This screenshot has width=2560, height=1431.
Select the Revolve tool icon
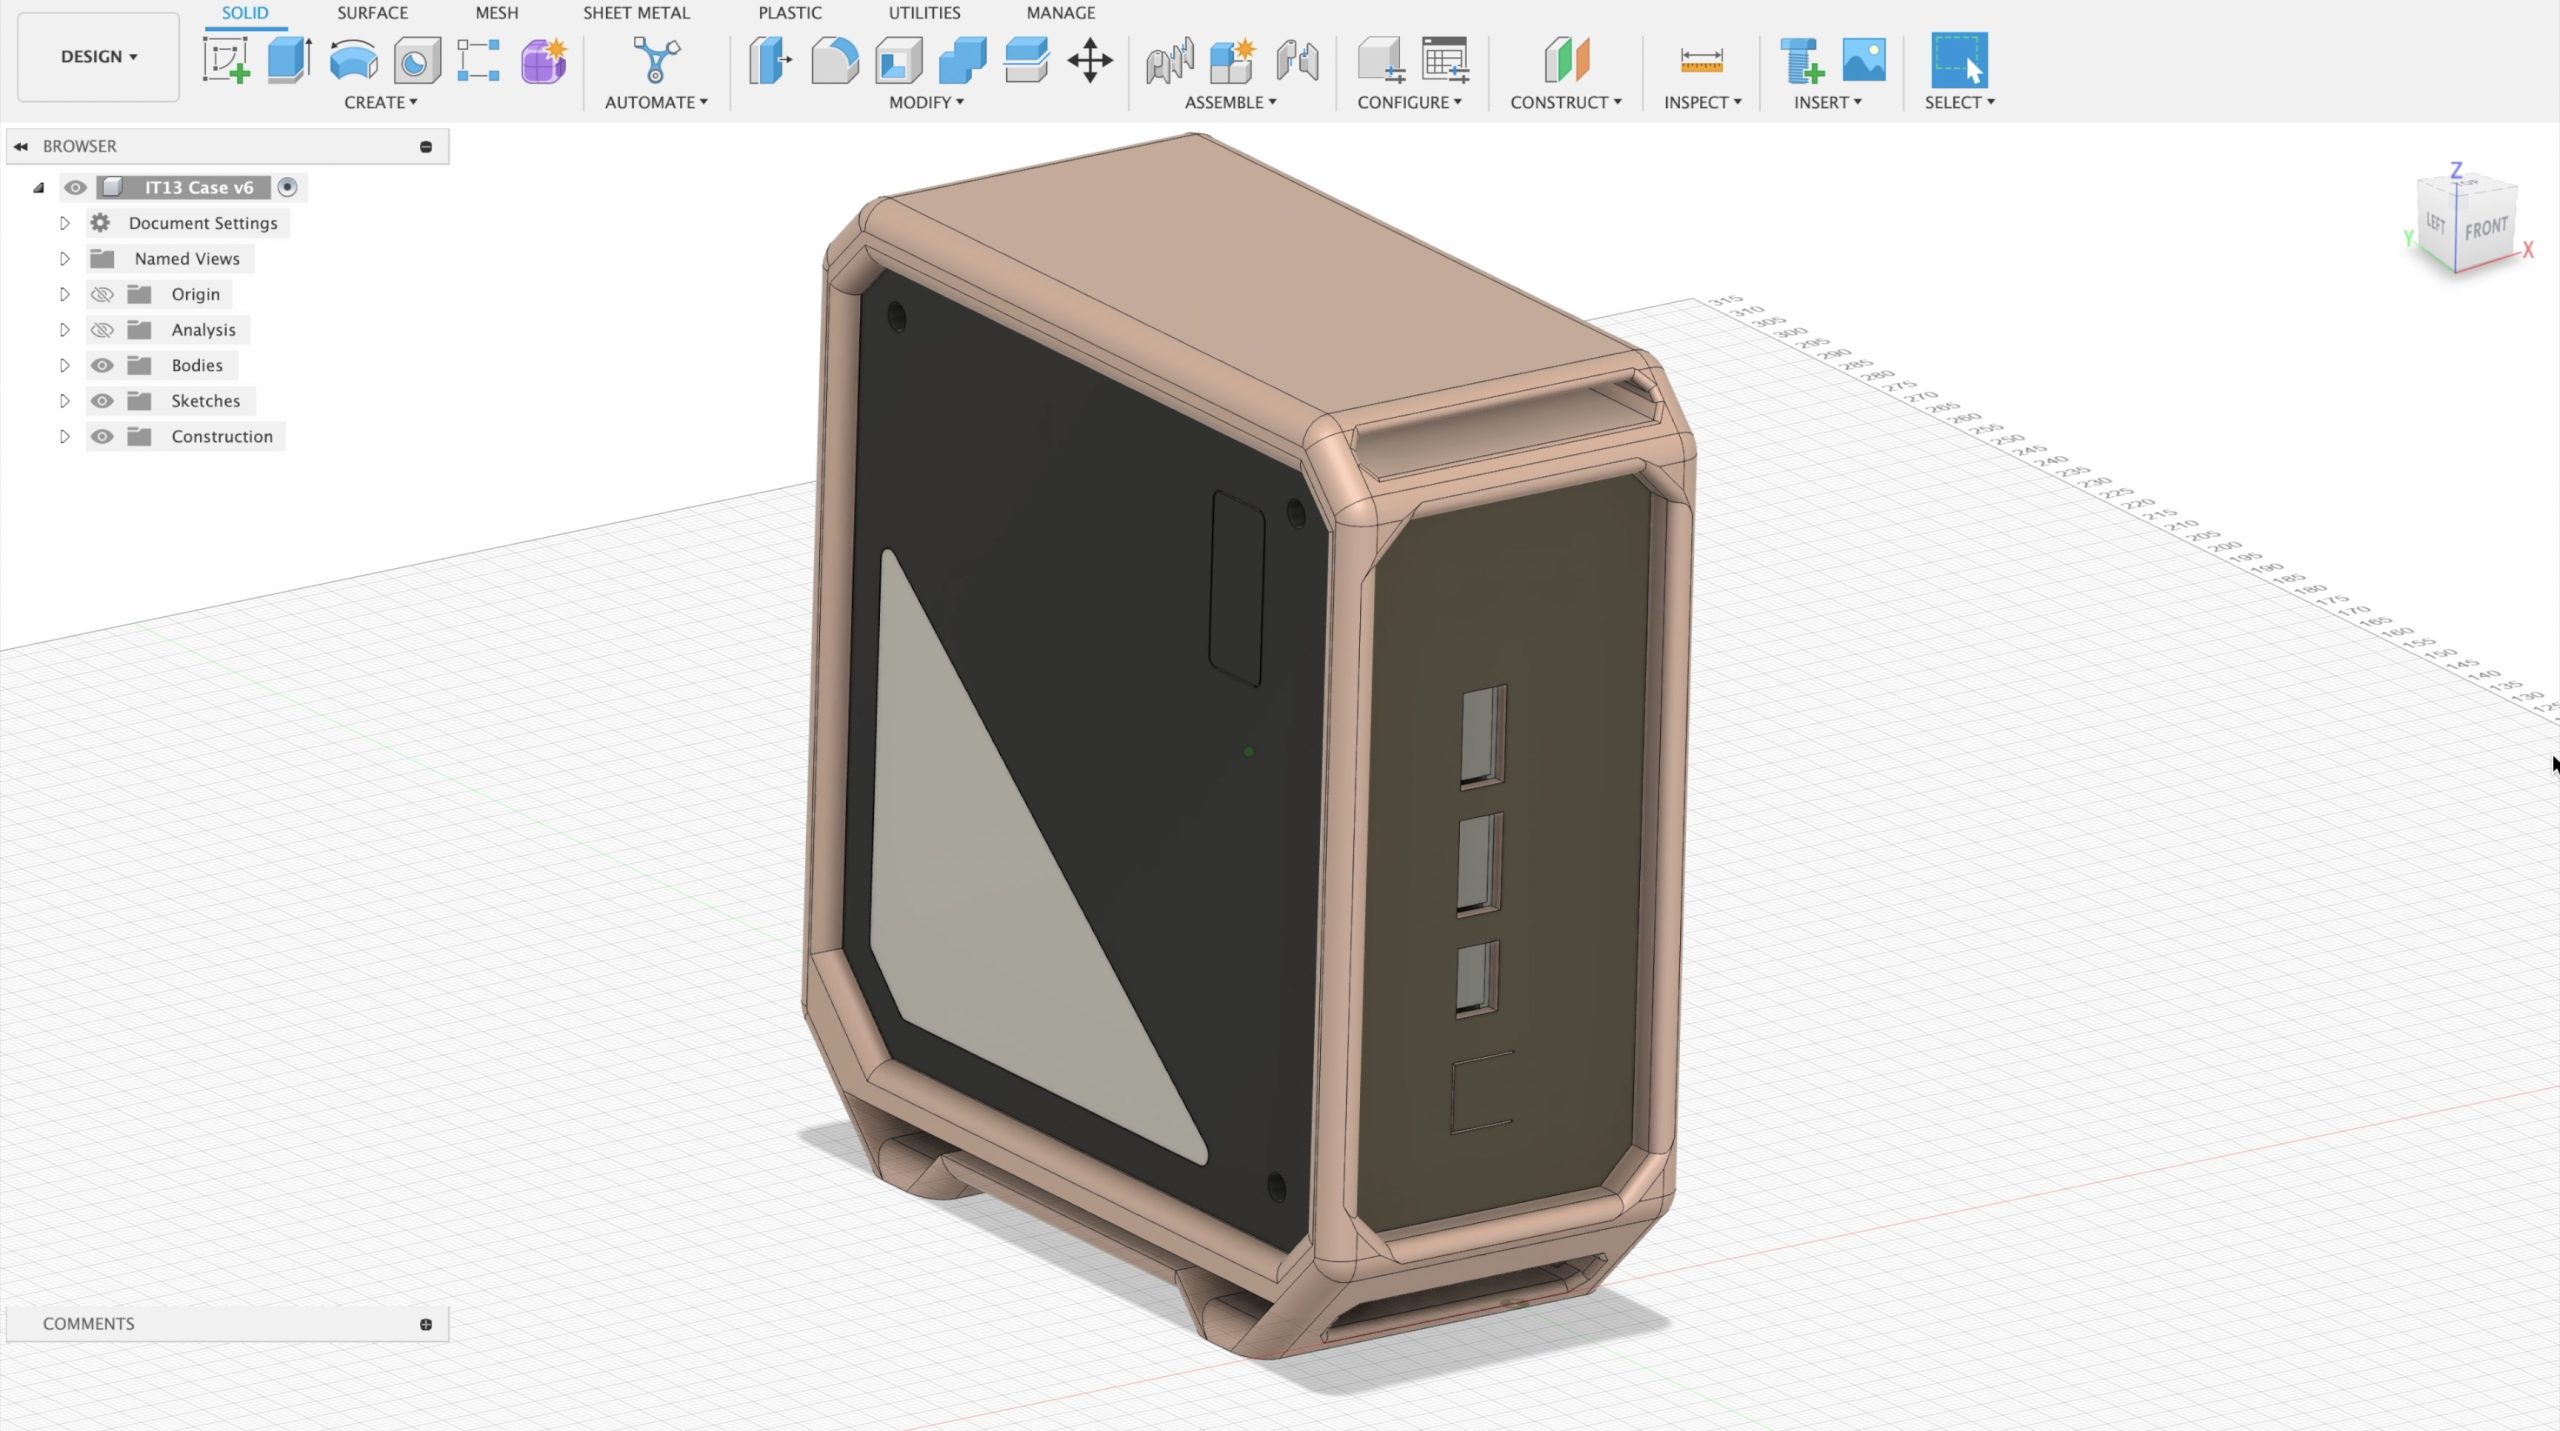click(353, 61)
